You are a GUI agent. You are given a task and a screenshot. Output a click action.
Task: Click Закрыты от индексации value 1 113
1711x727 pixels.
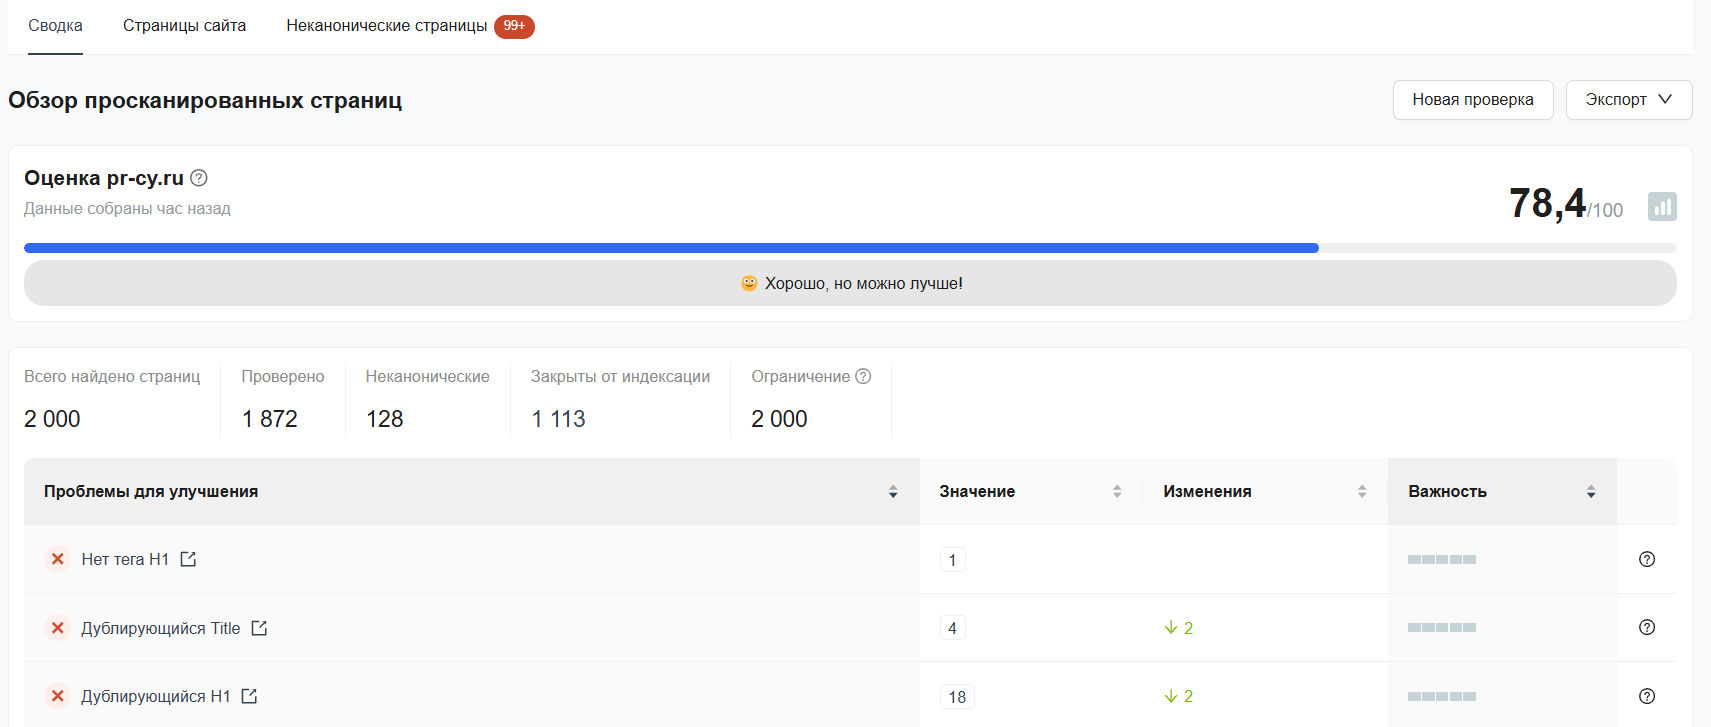click(x=558, y=419)
